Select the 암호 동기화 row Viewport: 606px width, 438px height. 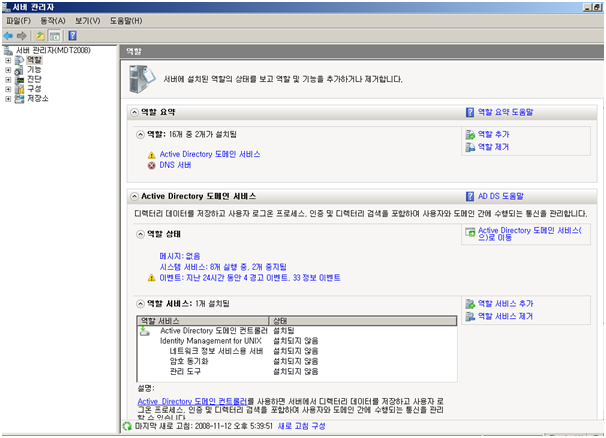(x=296, y=361)
